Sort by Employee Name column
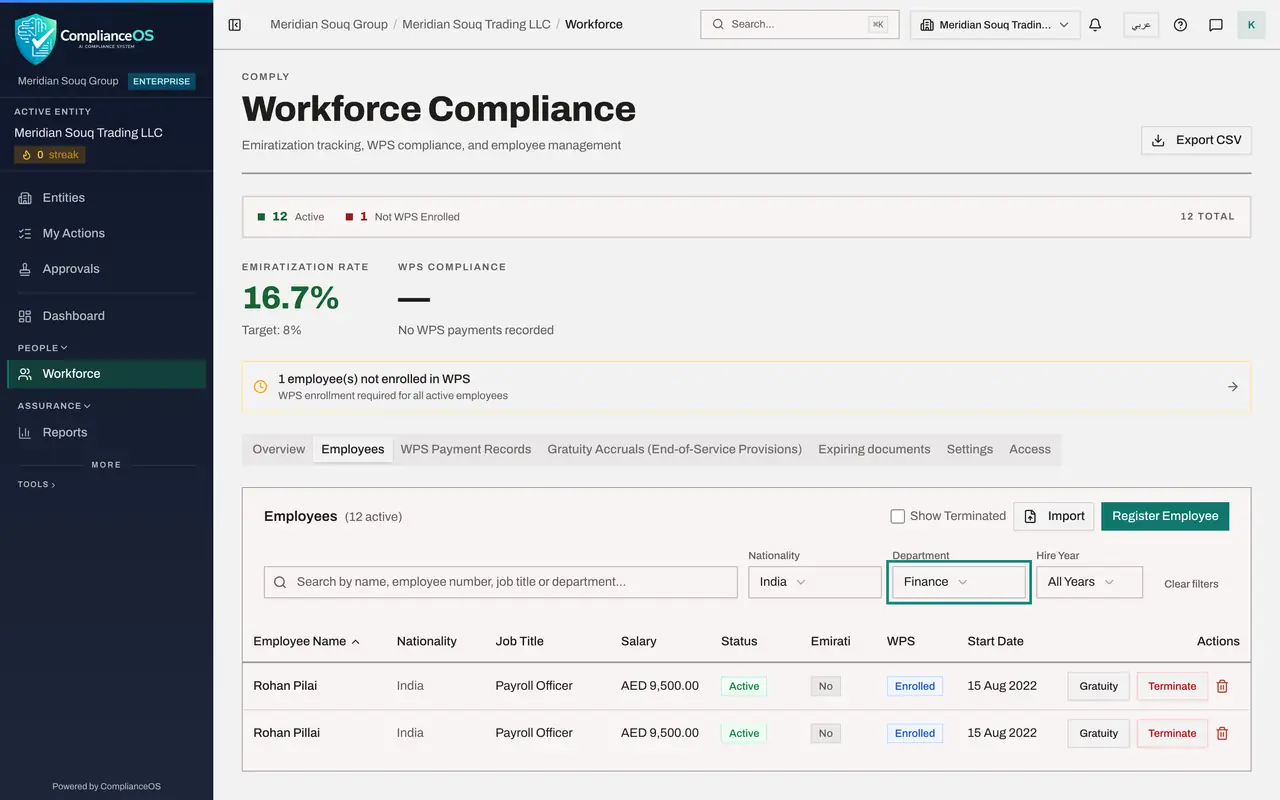 click(306, 641)
